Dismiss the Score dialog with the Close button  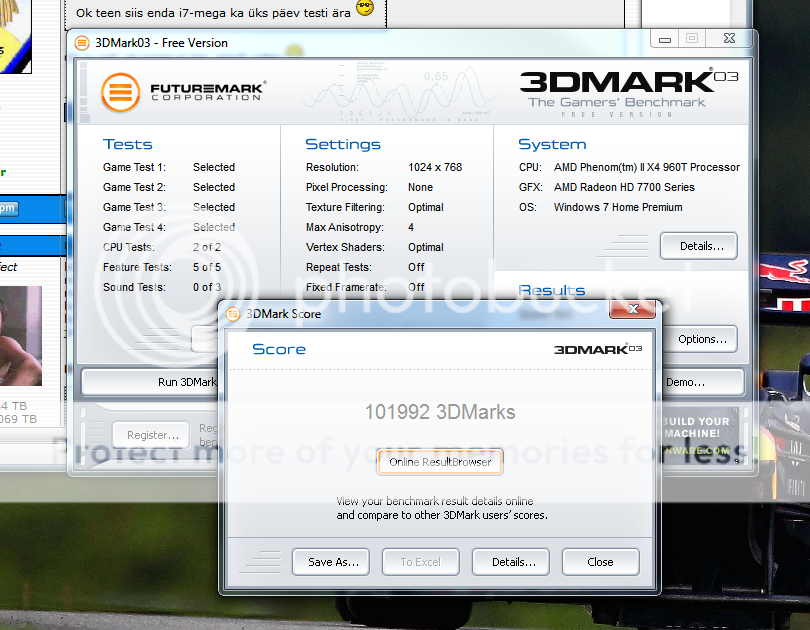pos(600,562)
